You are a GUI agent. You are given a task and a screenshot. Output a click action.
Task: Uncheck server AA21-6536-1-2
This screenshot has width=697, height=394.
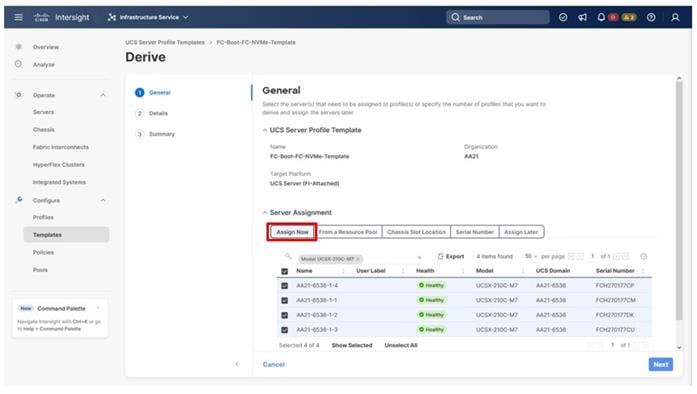[284, 315]
